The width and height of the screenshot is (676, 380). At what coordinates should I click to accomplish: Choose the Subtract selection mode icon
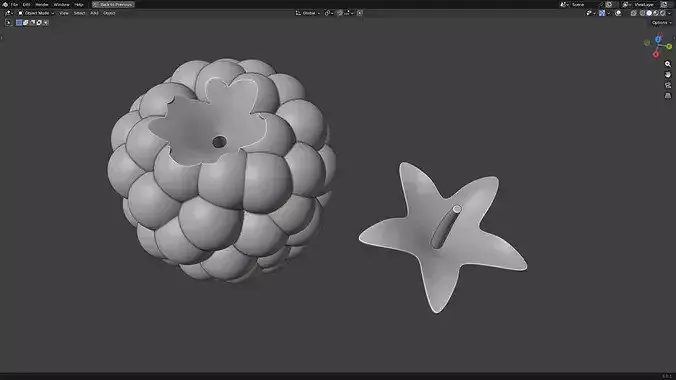point(32,22)
